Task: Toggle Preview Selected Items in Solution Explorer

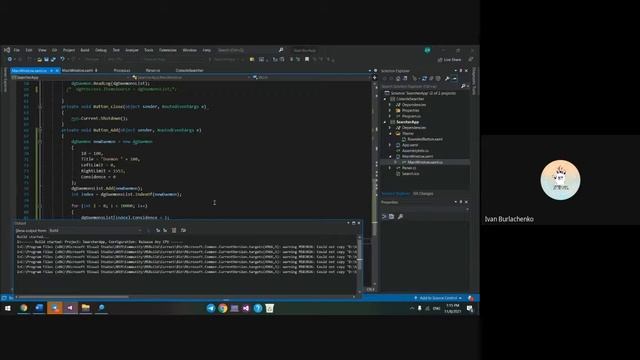Action: tap(455, 78)
